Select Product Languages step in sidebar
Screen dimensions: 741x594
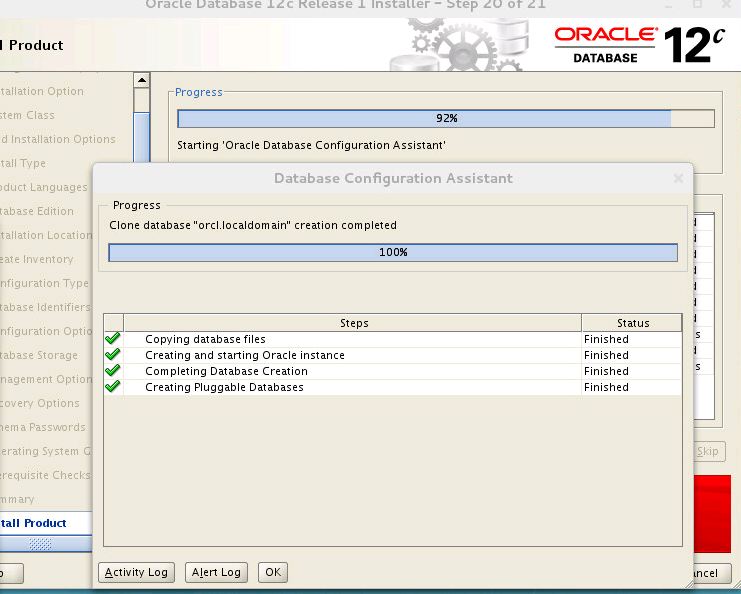tap(43, 188)
